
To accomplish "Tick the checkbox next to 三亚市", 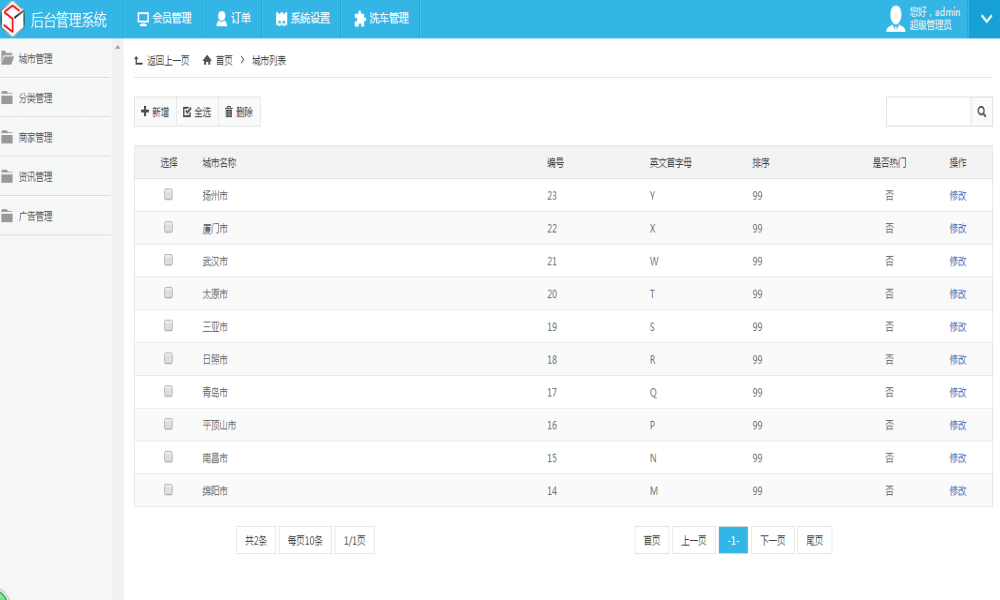I will point(168,325).
